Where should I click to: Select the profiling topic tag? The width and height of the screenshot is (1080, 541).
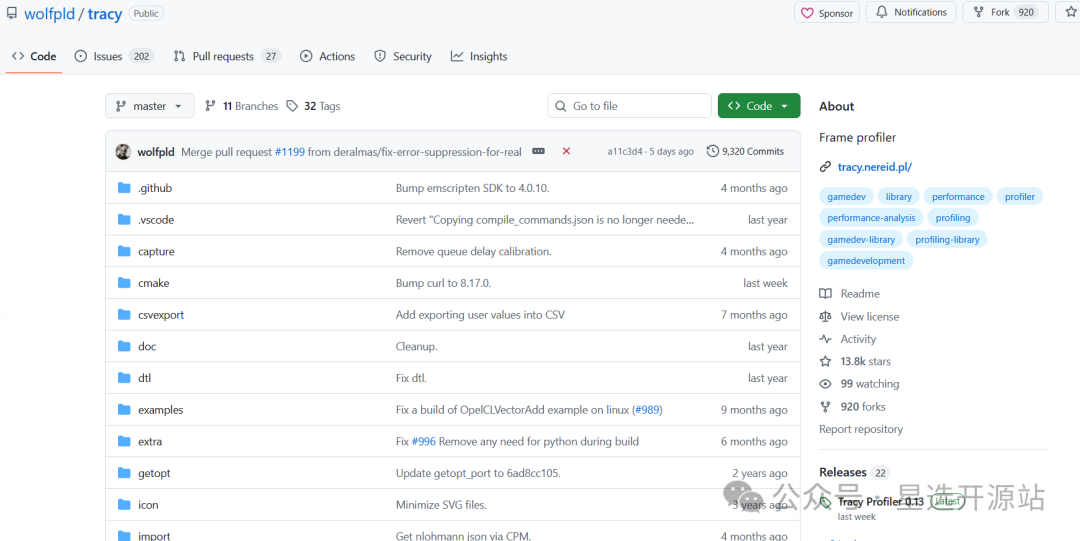(x=953, y=218)
